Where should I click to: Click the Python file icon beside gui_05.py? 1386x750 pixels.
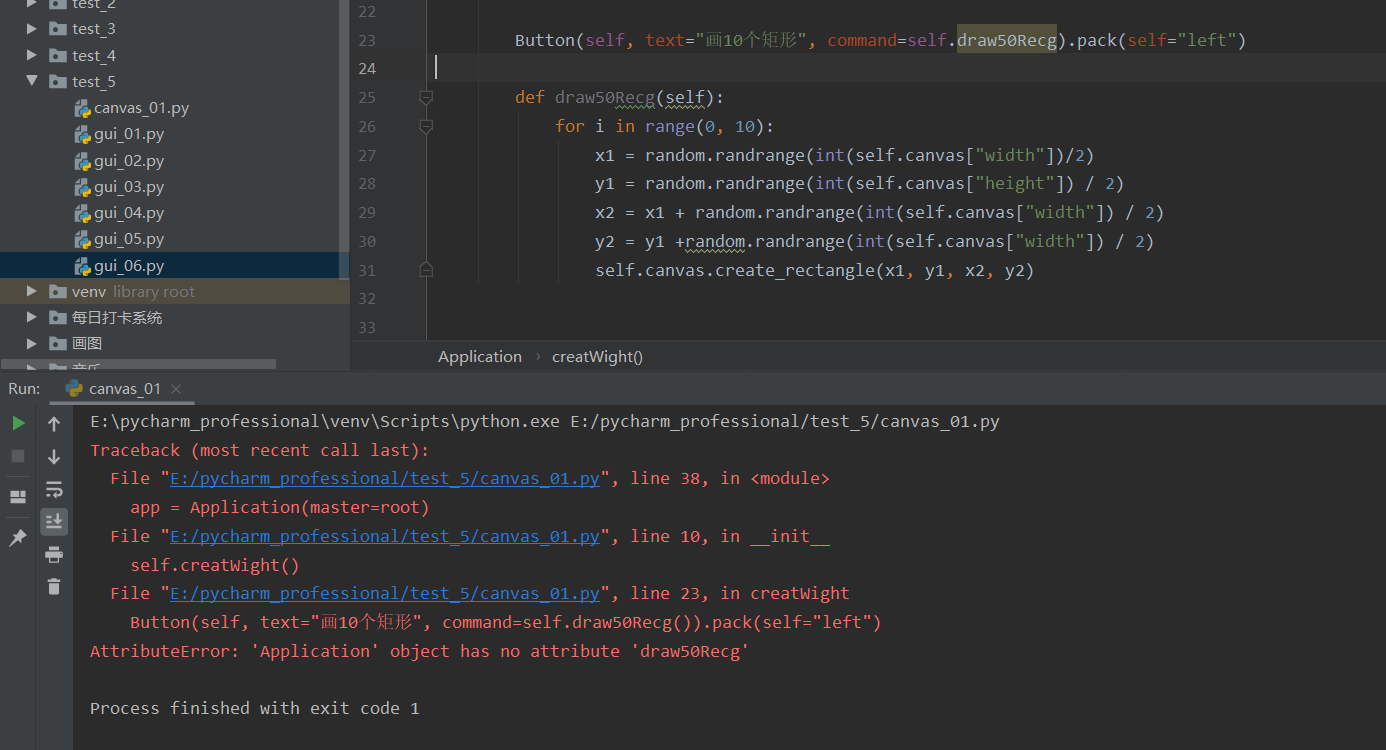coord(83,239)
